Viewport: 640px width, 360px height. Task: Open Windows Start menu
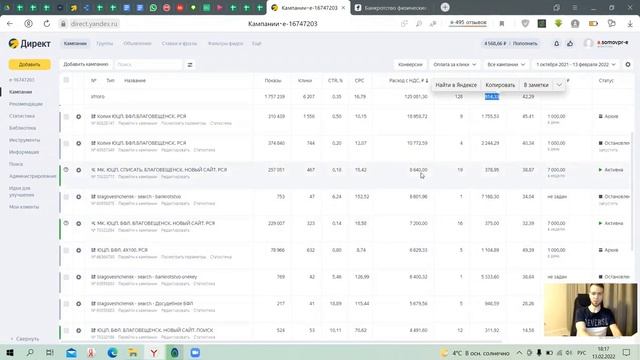(10, 352)
